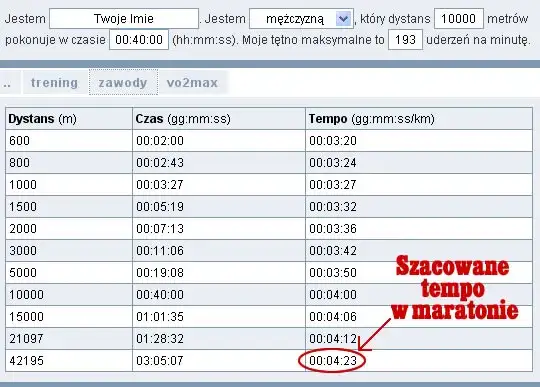Viewport: 540px width, 387px height.
Task: Click tempo value 00:03:32
Action: tap(333, 207)
